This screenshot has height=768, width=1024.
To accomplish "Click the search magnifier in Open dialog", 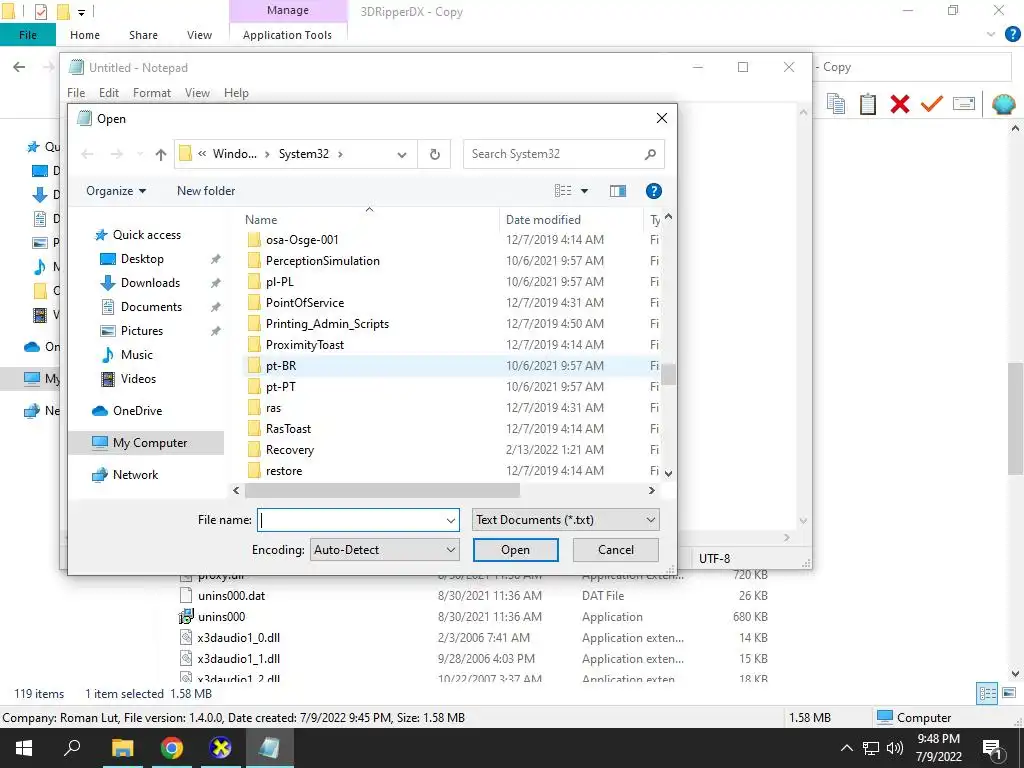I will [x=650, y=154].
